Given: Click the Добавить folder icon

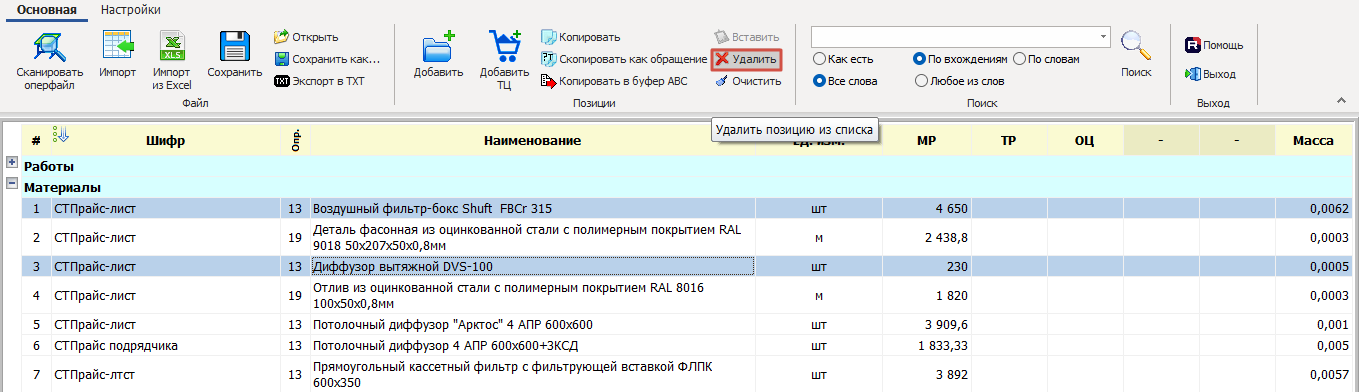Looking at the screenshot, I should pyautogui.click(x=438, y=46).
